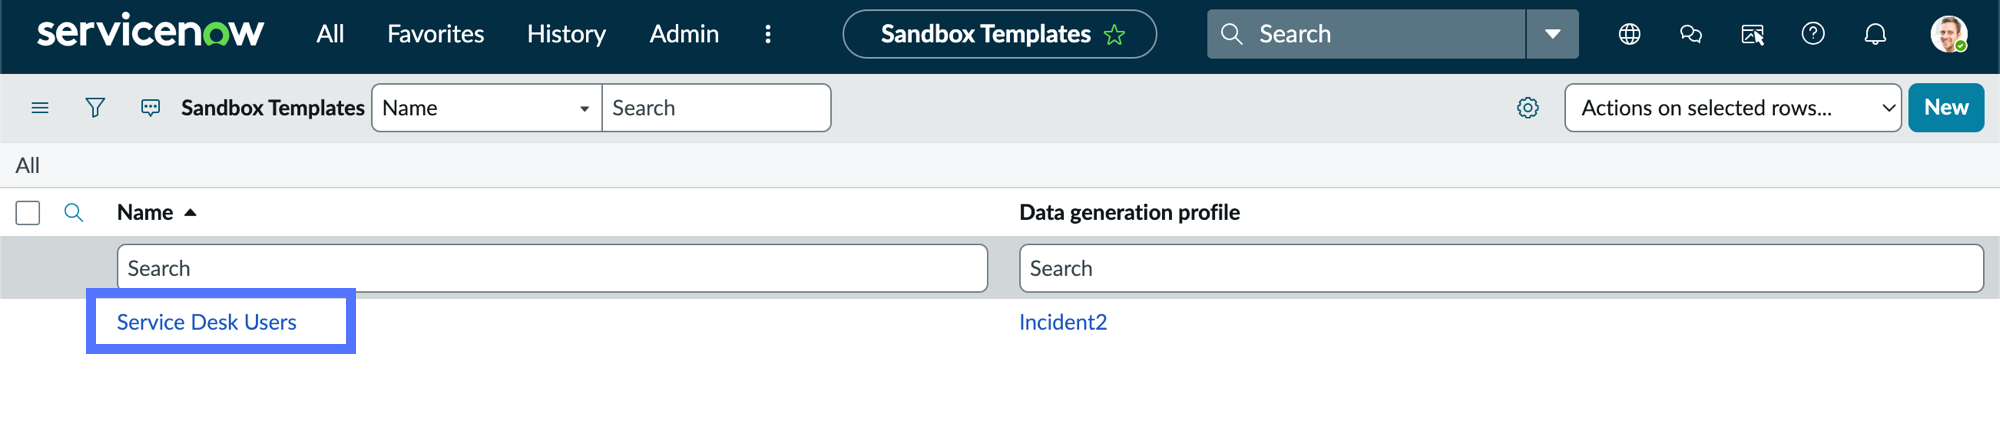Open the All menu
Image resolution: width=2000 pixels, height=422 pixels.
coord(330,34)
